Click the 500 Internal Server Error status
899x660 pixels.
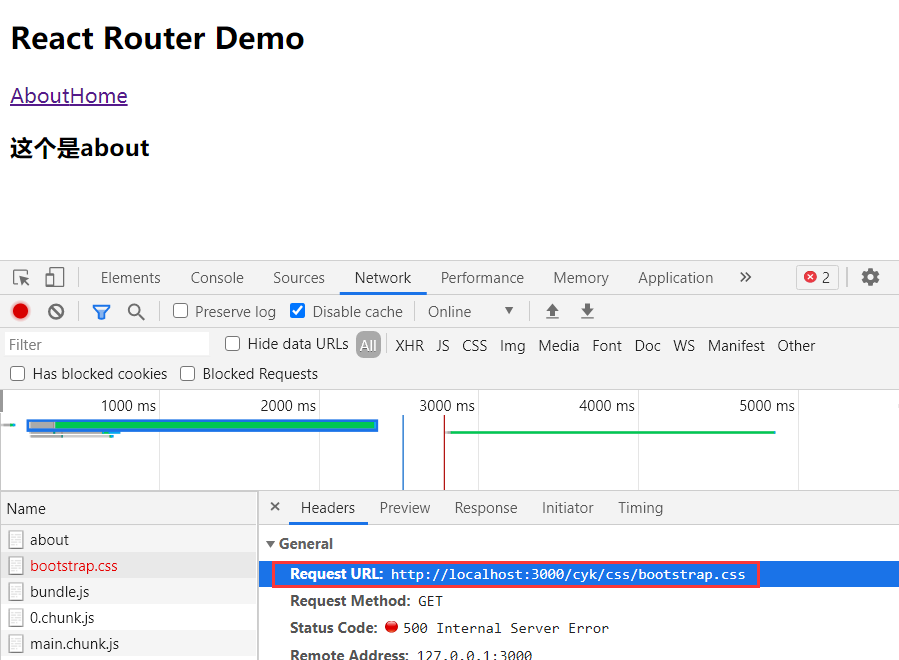506,628
